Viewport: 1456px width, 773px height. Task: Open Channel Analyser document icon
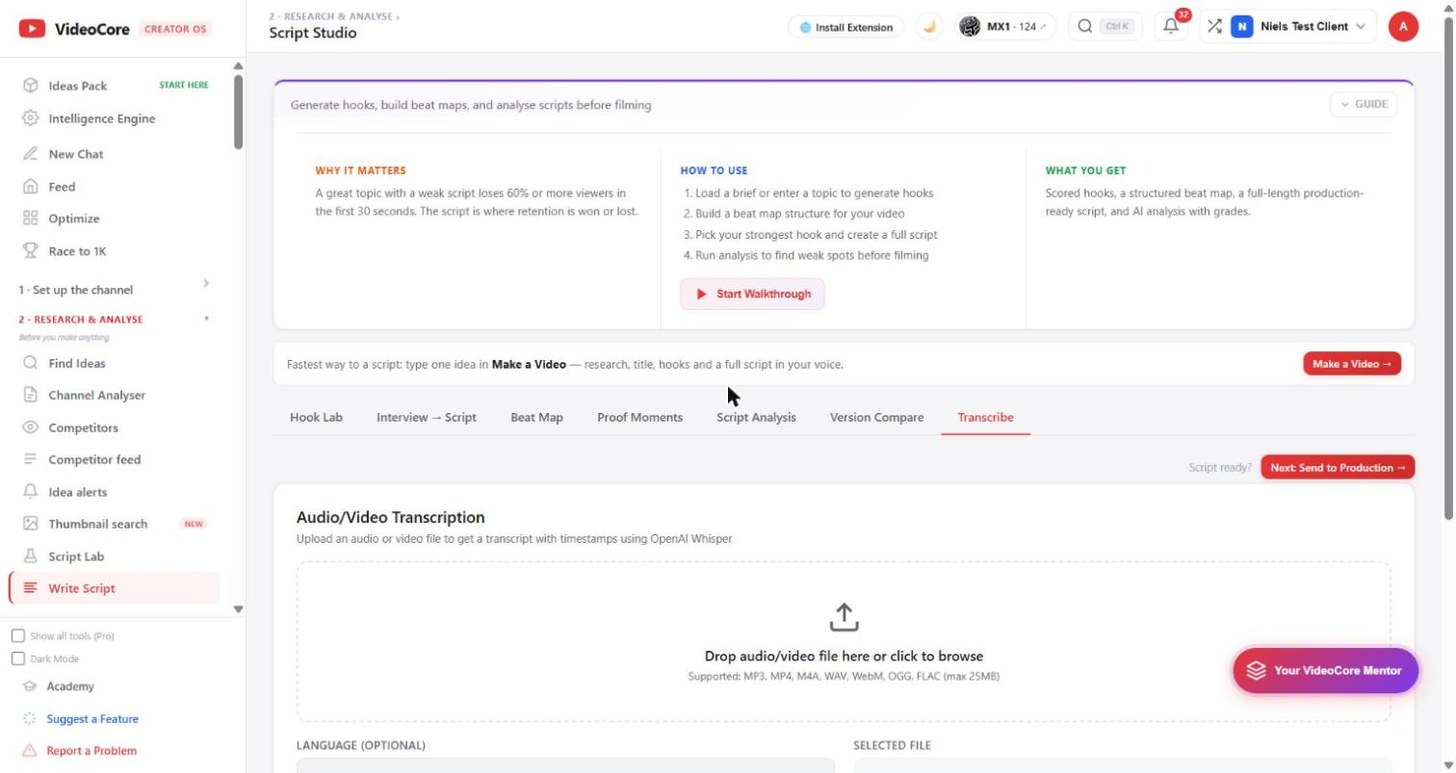coord(30,395)
